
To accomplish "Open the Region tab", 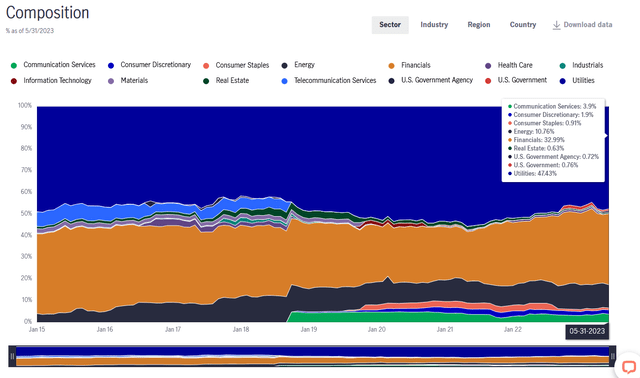I will point(479,25).
